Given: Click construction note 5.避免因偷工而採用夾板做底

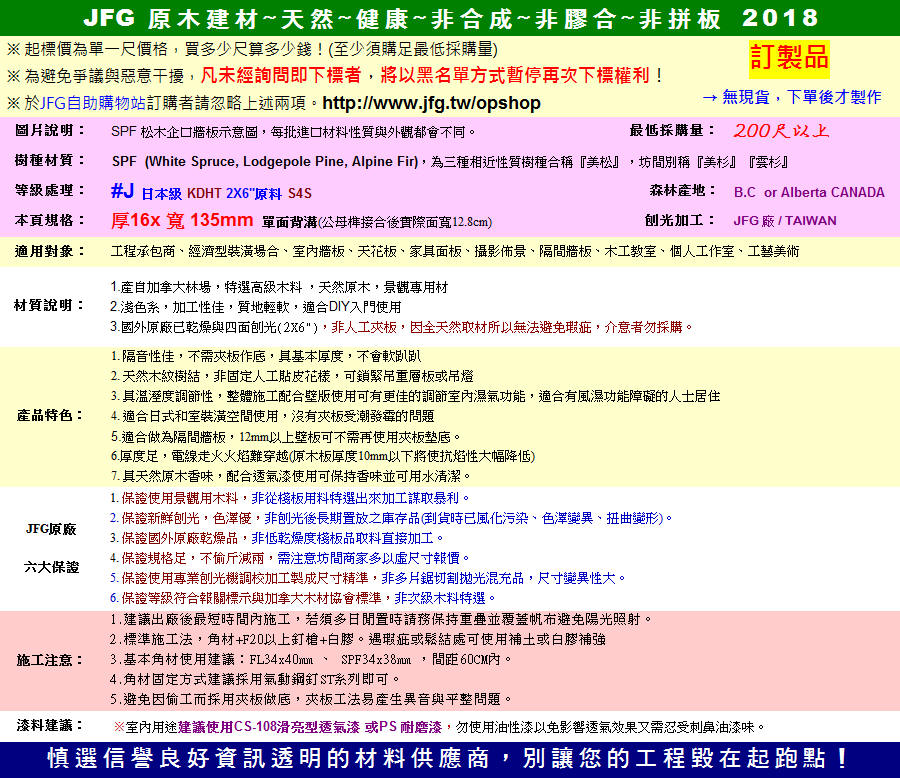Looking at the screenshot, I should [311, 699].
